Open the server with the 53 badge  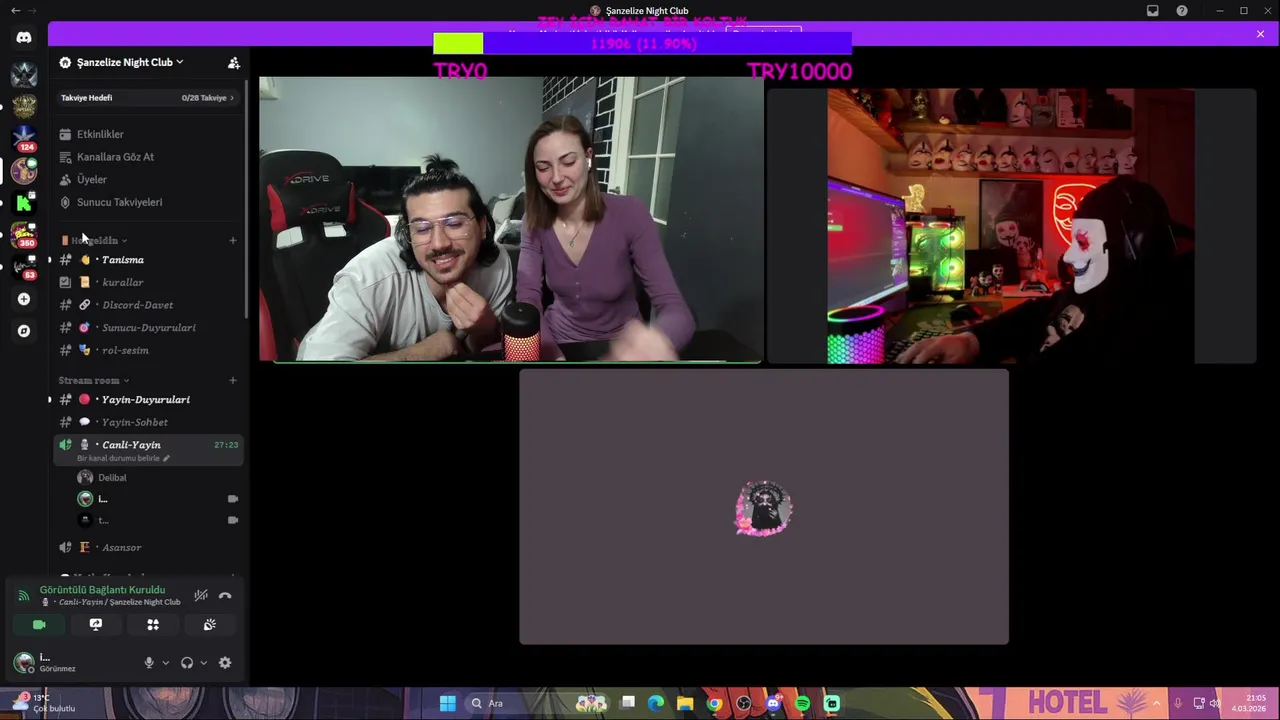tap(24, 267)
